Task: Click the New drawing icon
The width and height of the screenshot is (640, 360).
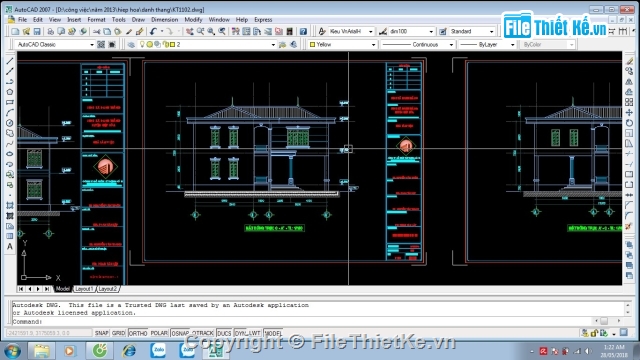Action: [x=16, y=31]
